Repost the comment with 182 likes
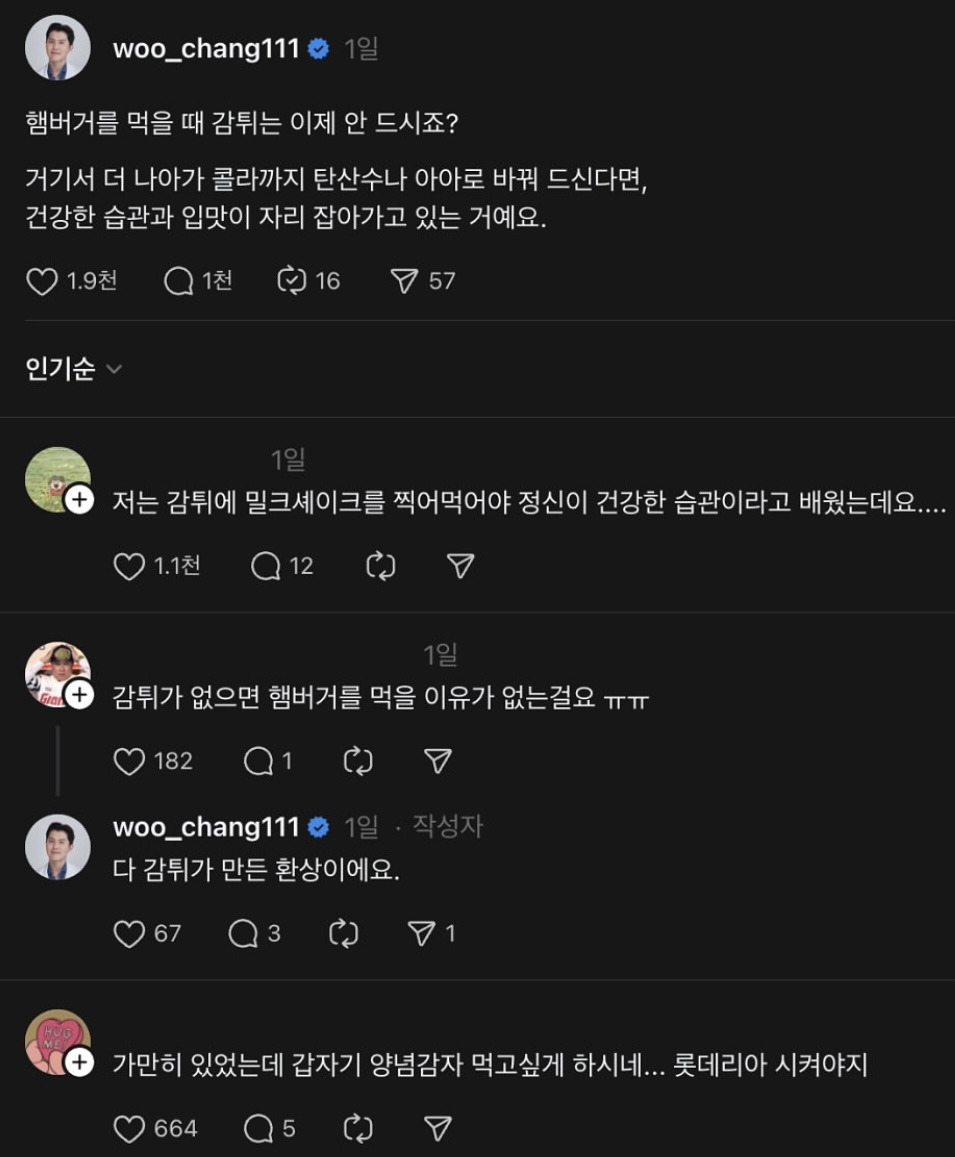Viewport: 955px width, 1157px height. pos(357,761)
